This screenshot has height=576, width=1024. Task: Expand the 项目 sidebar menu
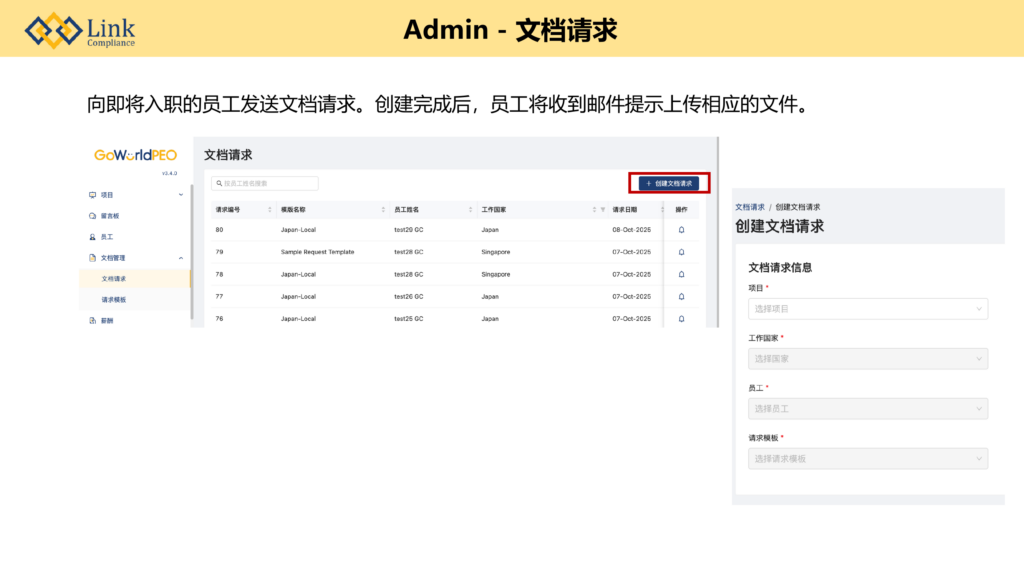click(x=181, y=195)
